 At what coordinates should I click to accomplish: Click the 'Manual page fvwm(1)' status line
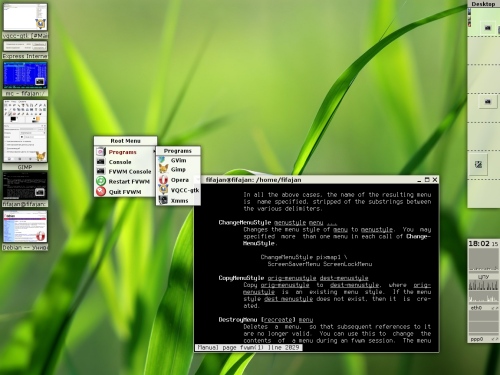point(249,347)
